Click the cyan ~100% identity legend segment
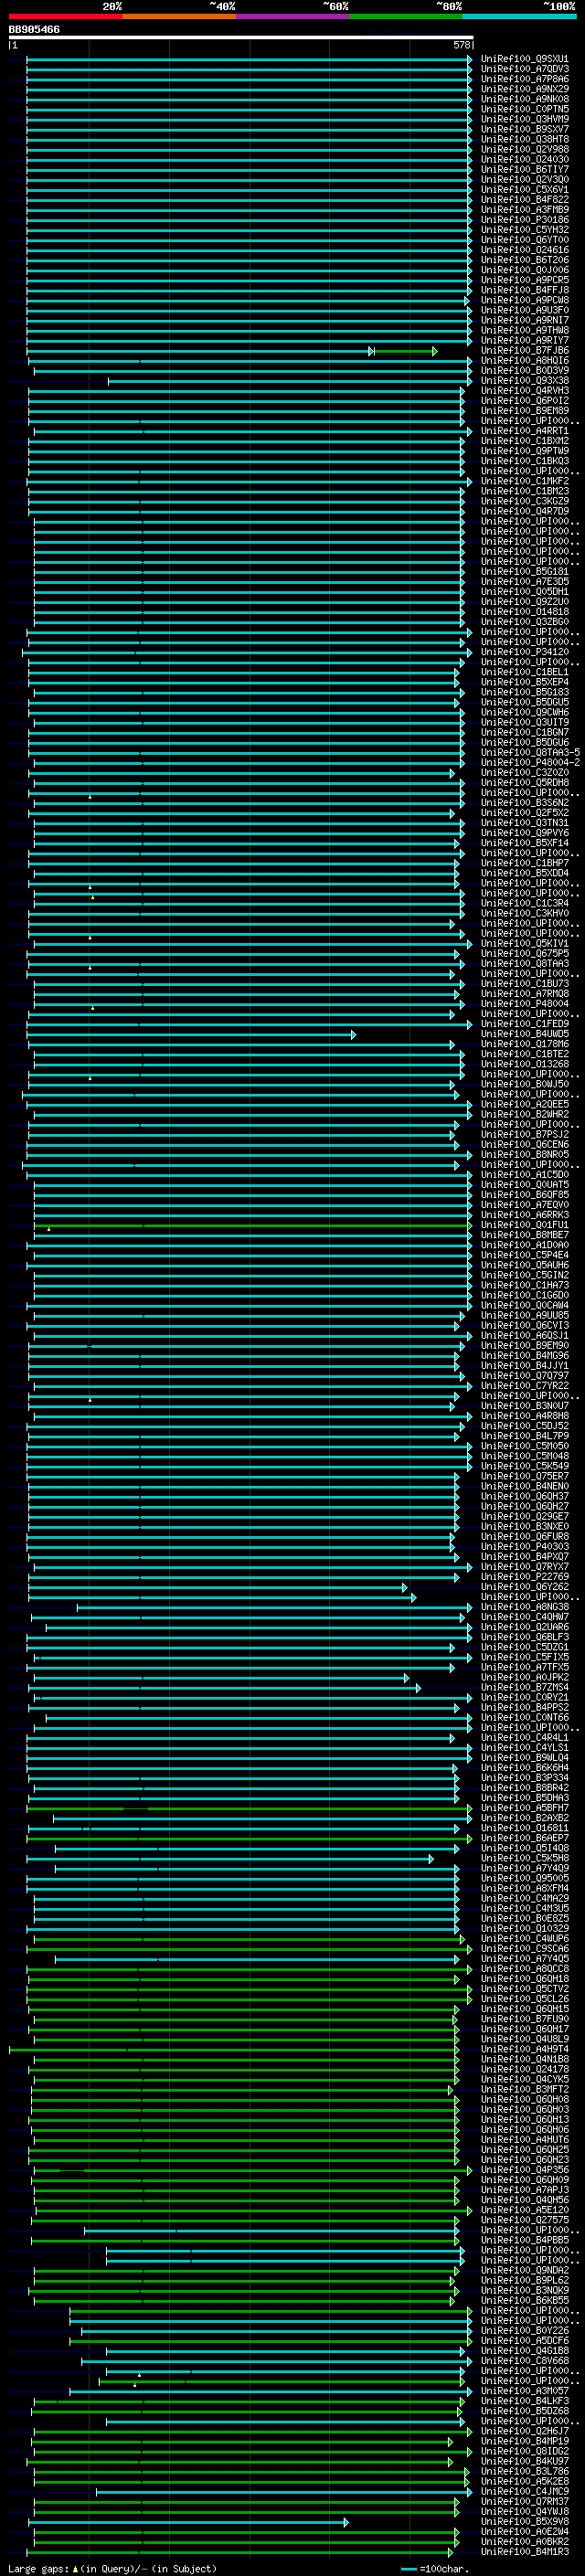585x2576 pixels. point(519,16)
